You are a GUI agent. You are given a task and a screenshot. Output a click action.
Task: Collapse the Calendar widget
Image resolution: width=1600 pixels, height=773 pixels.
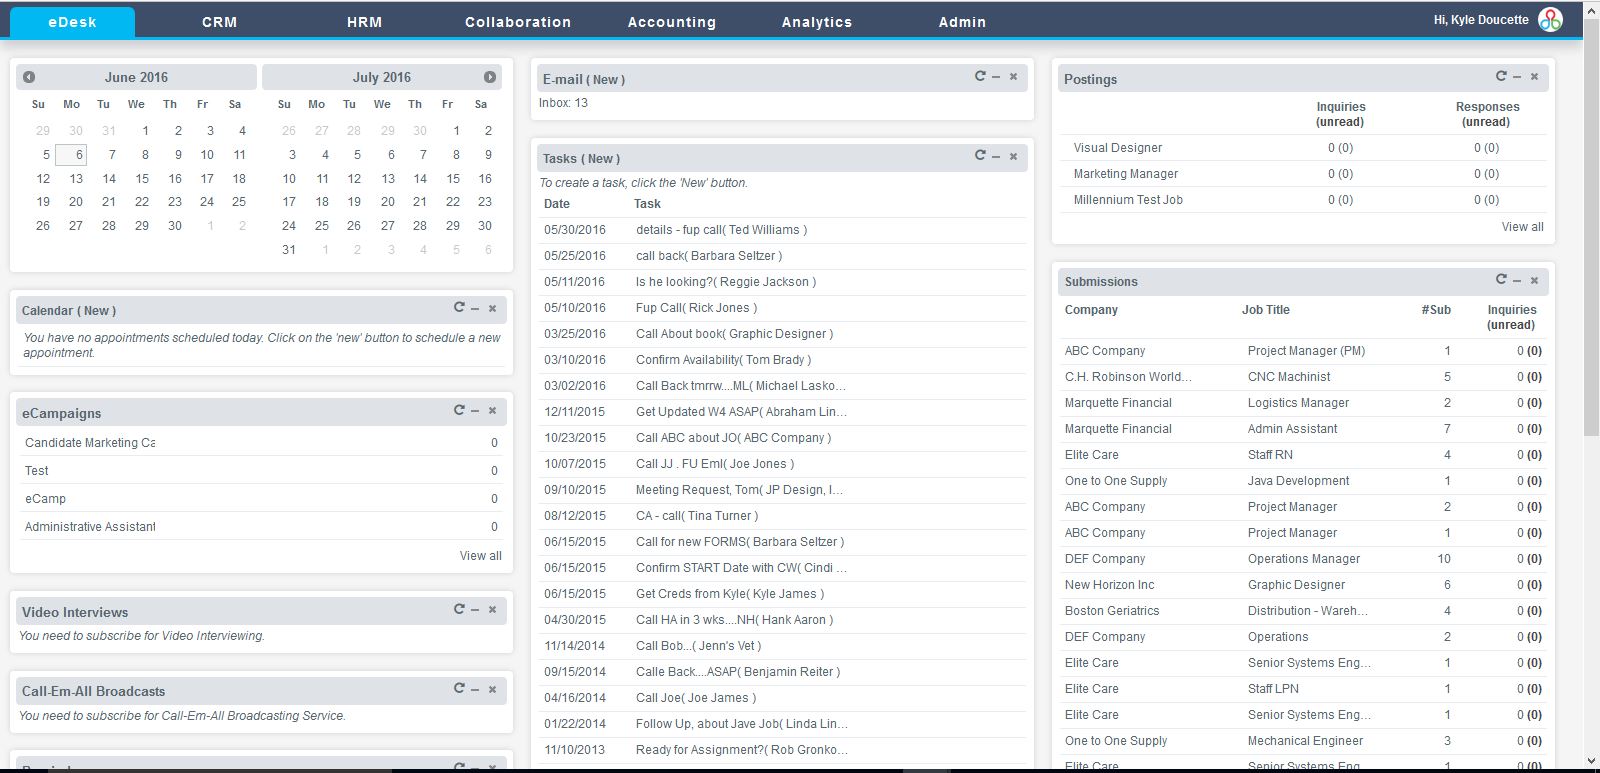475,309
